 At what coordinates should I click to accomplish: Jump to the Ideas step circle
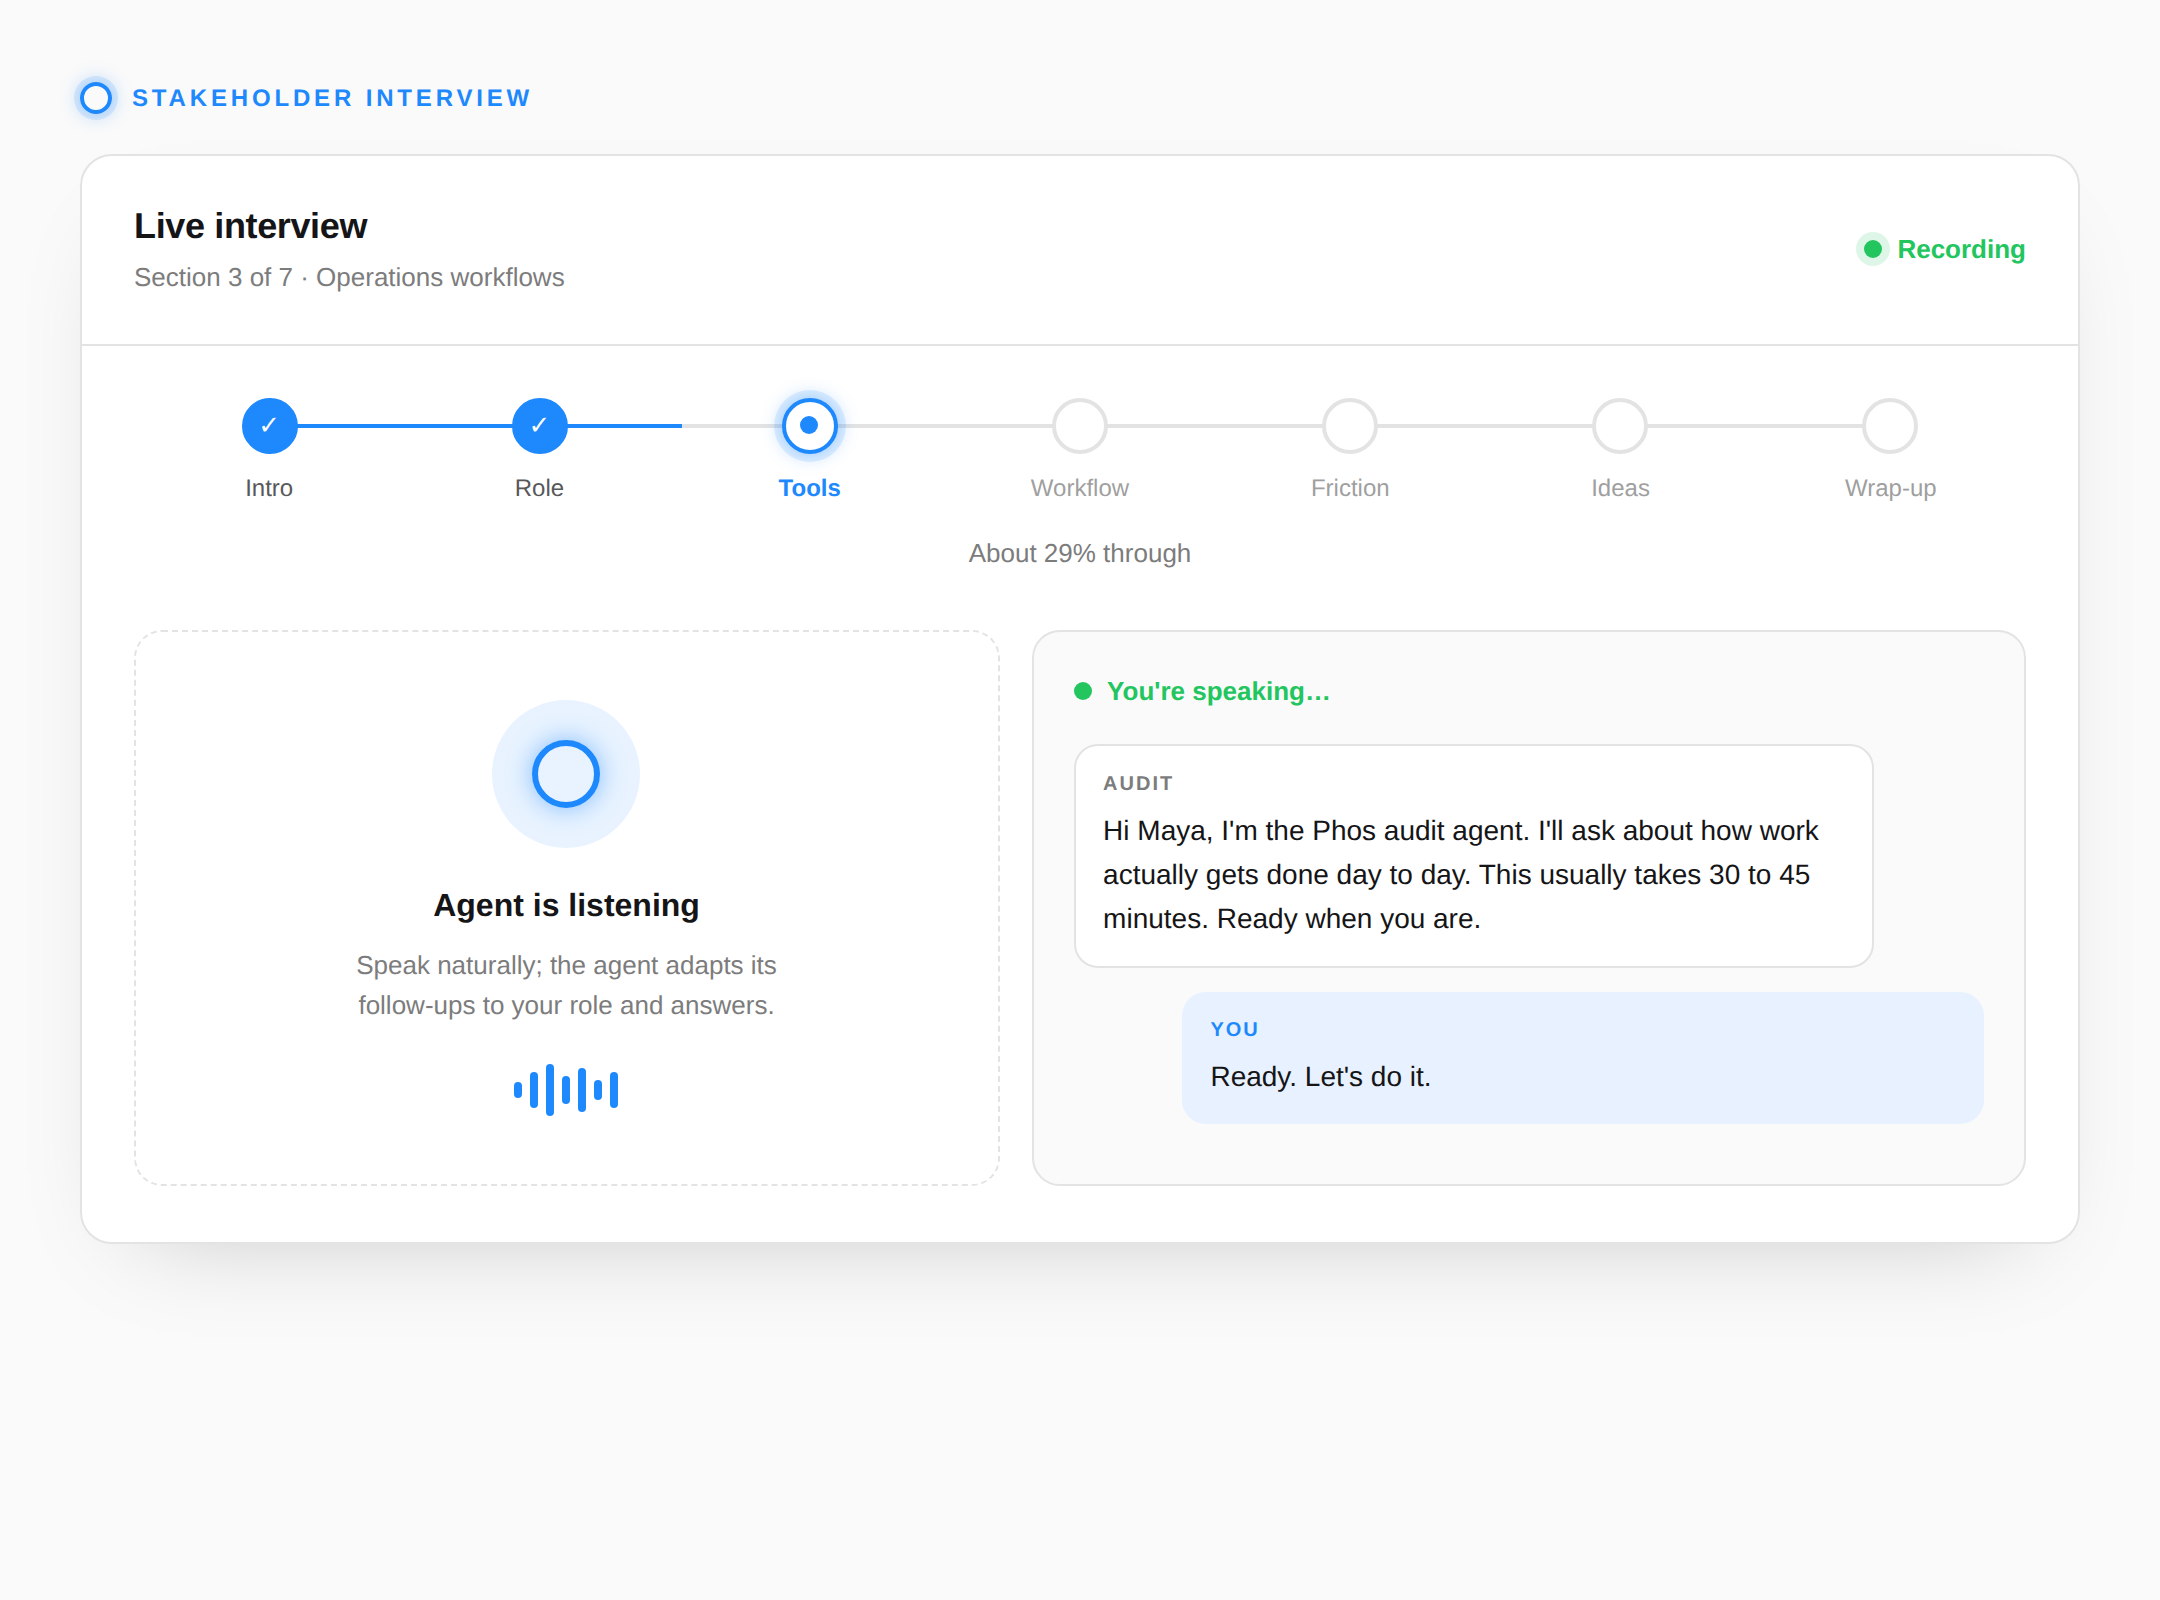1620,426
